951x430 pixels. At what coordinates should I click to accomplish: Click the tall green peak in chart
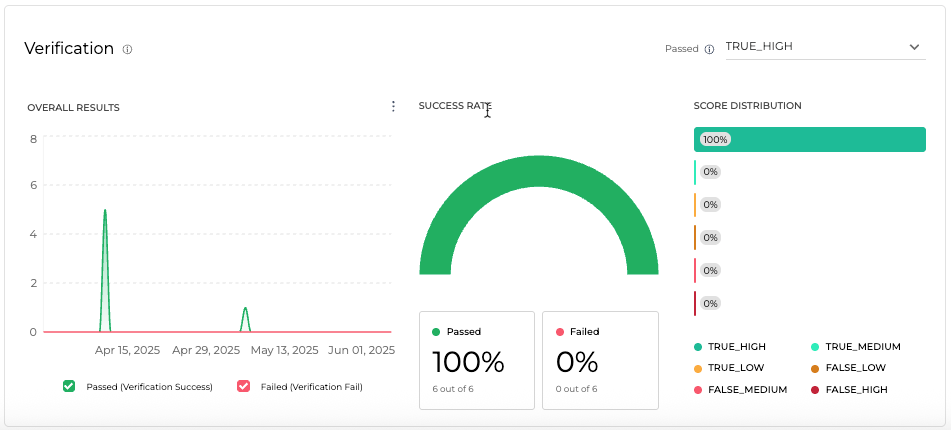click(105, 215)
